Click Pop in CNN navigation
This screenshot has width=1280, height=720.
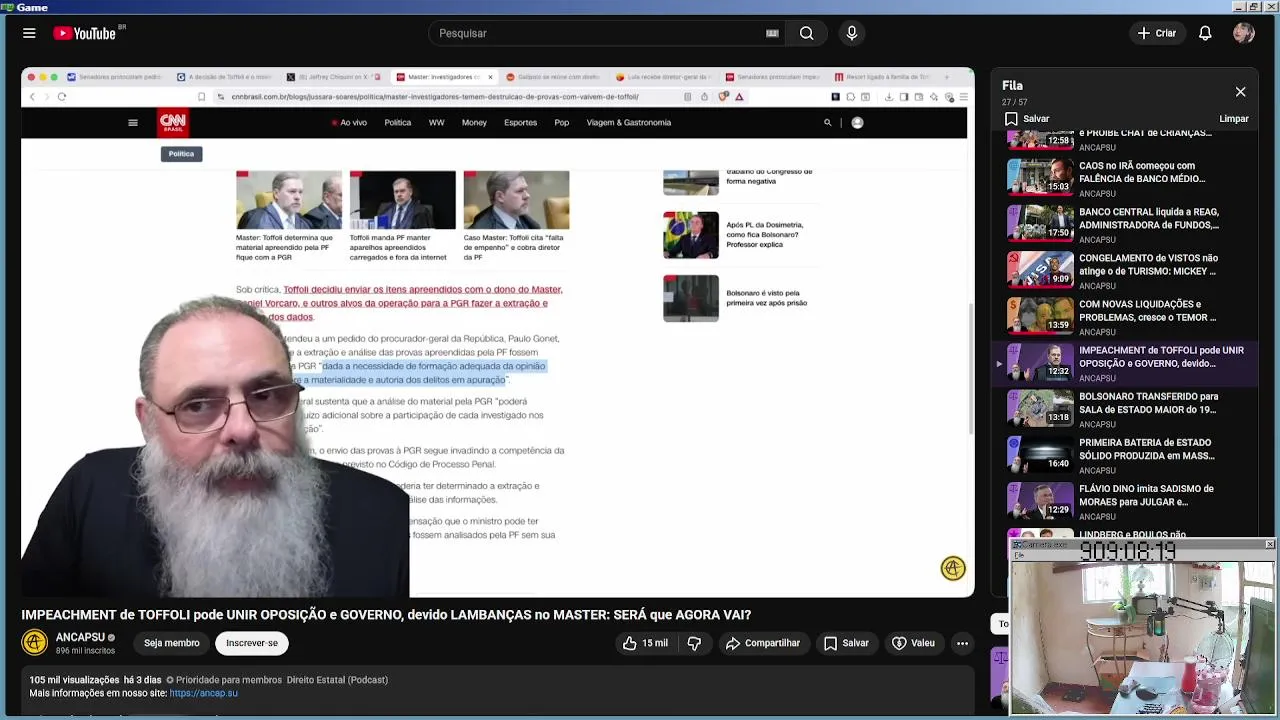pos(562,122)
